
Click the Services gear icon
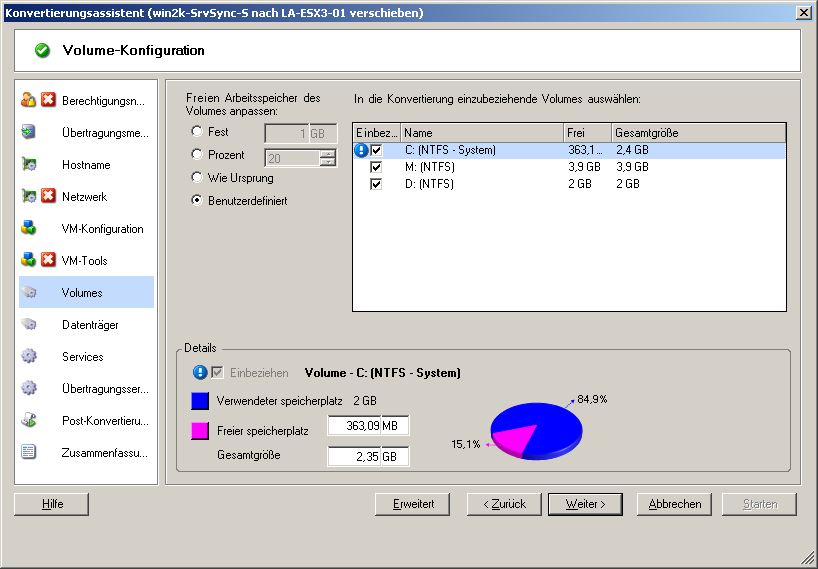tap(28, 356)
